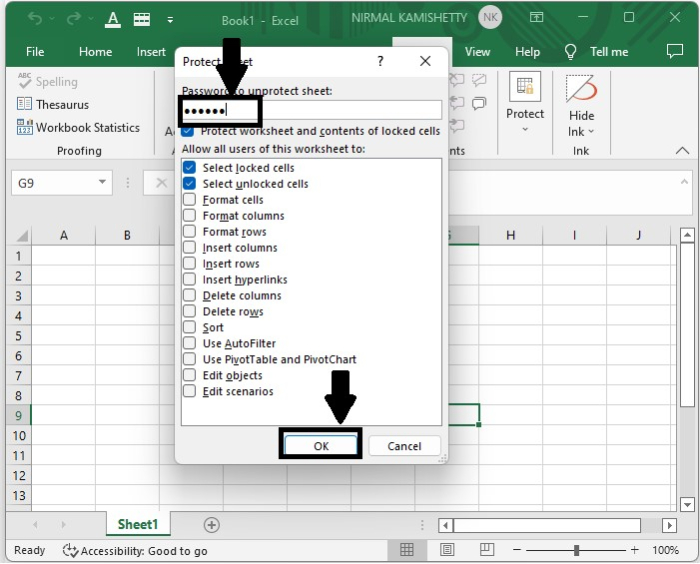700x564 pixels.
Task: Click the password to unprotect sheet field
Action: pyautogui.click(x=311, y=110)
